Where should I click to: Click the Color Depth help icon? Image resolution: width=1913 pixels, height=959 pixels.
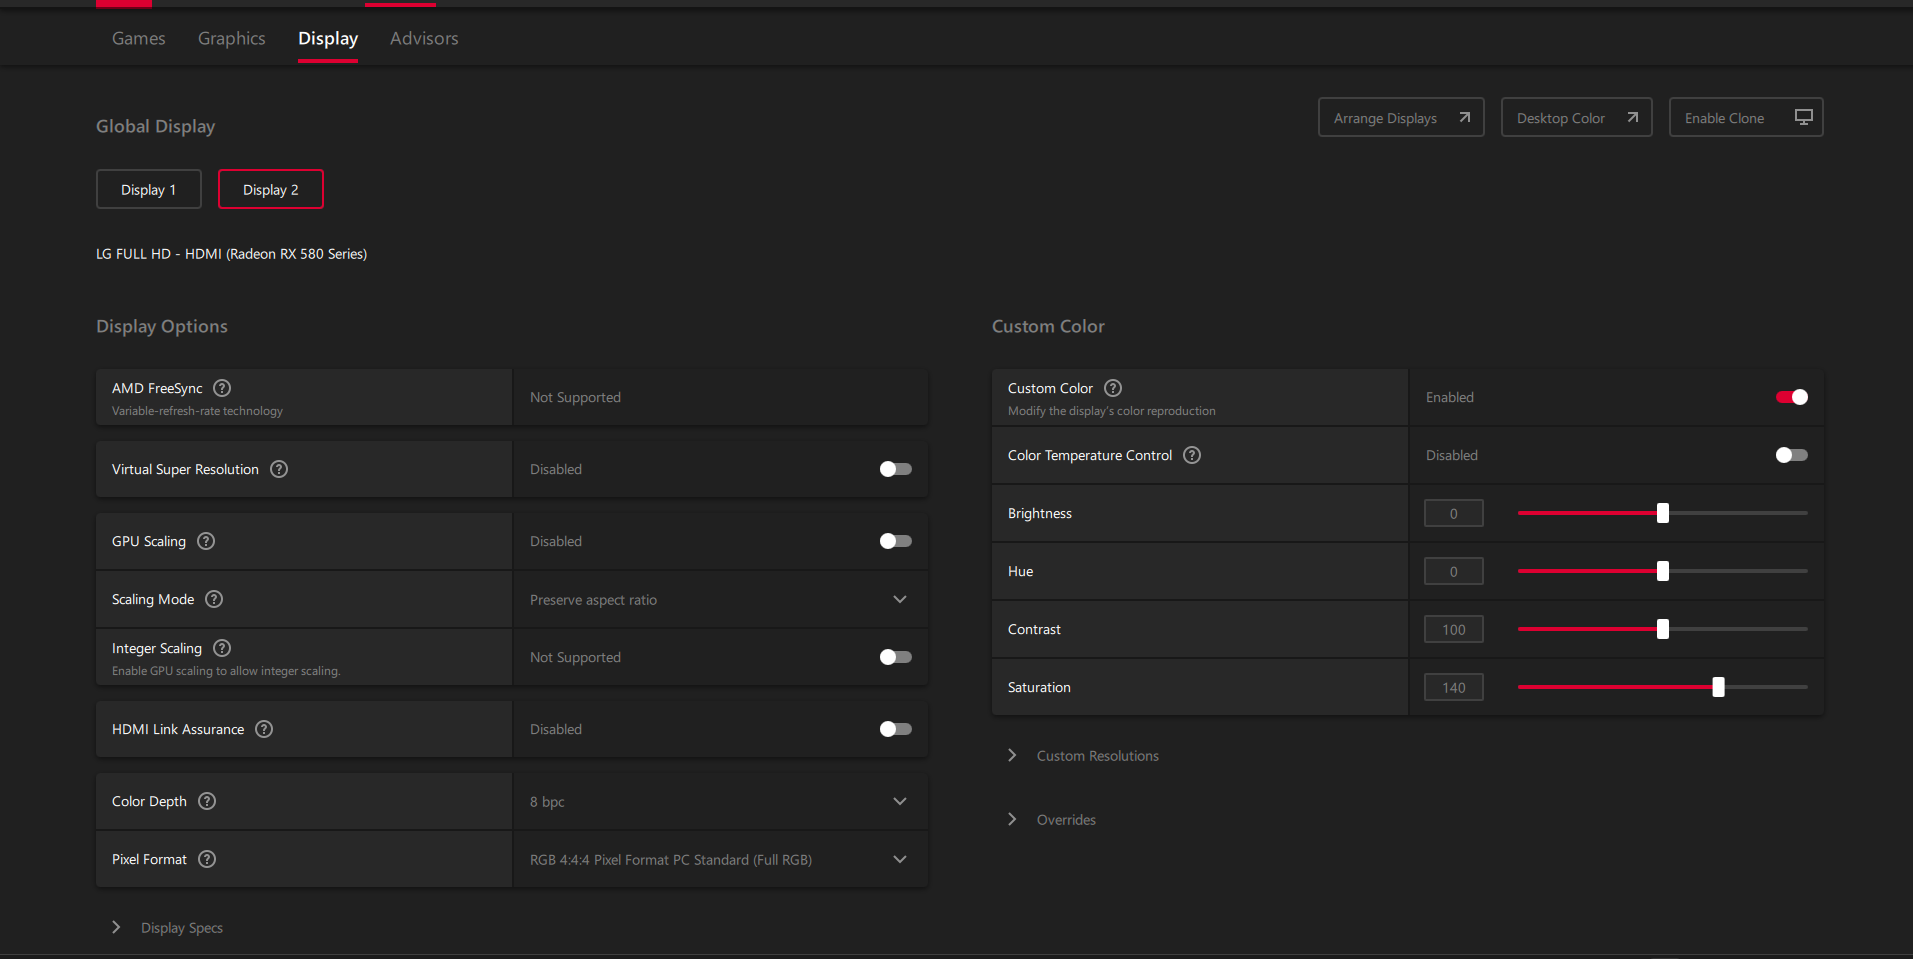(x=207, y=801)
